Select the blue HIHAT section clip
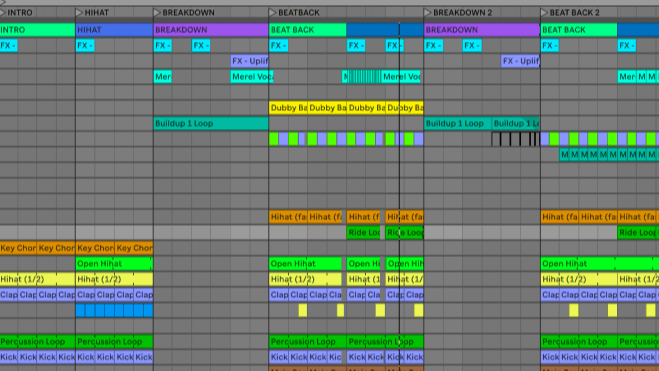659x371 pixels. (x=114, y=30)
